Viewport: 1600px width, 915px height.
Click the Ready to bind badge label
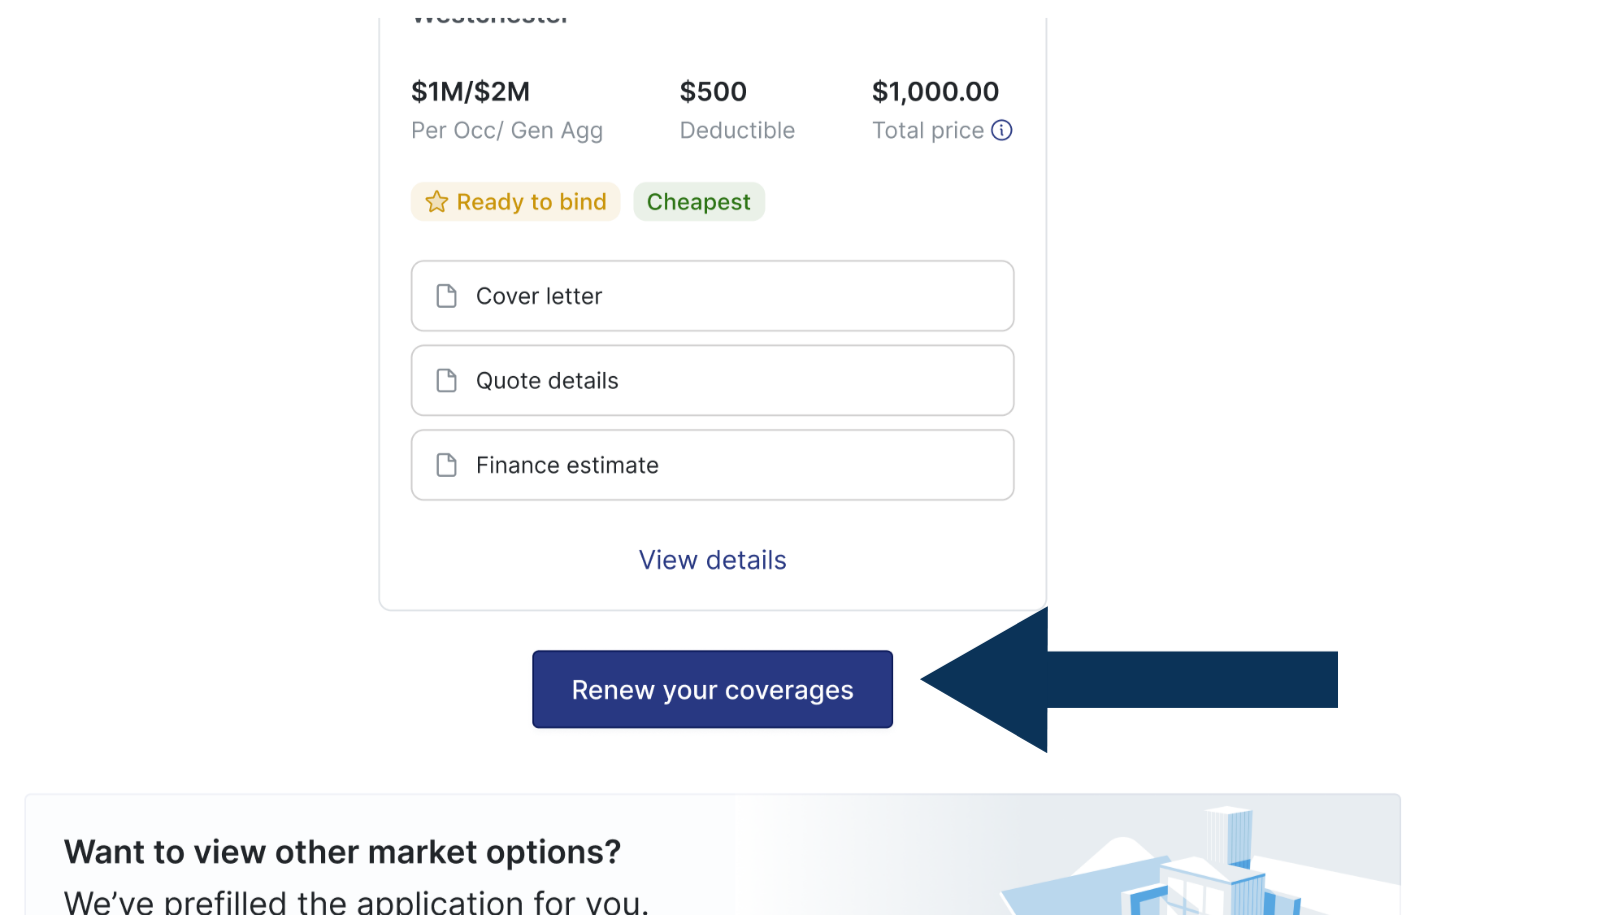(x=531, y=202)
